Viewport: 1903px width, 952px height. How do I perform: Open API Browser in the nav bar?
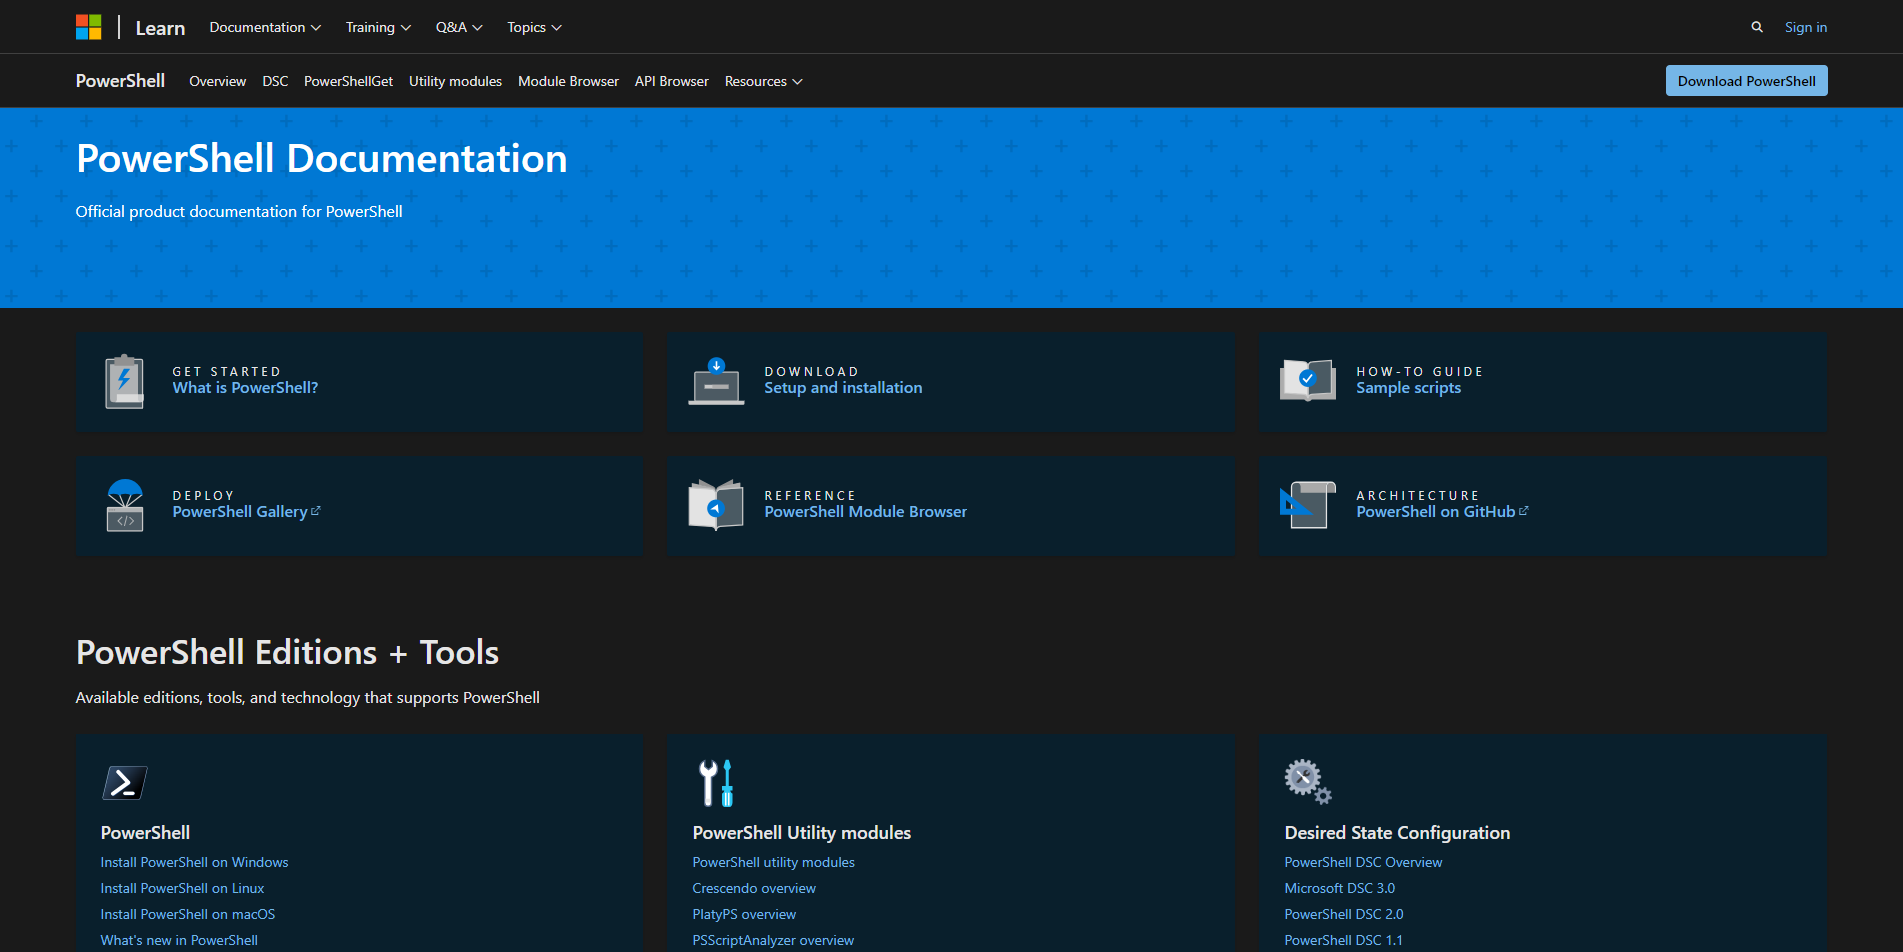pos(671,81)
